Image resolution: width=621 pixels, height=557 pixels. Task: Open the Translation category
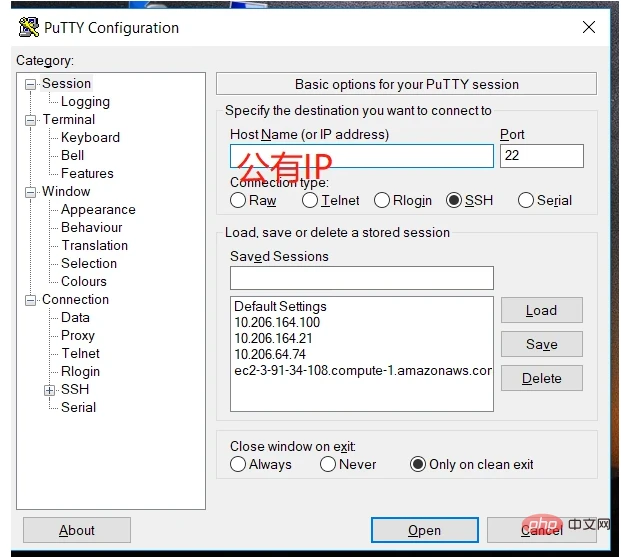[95, 246]
